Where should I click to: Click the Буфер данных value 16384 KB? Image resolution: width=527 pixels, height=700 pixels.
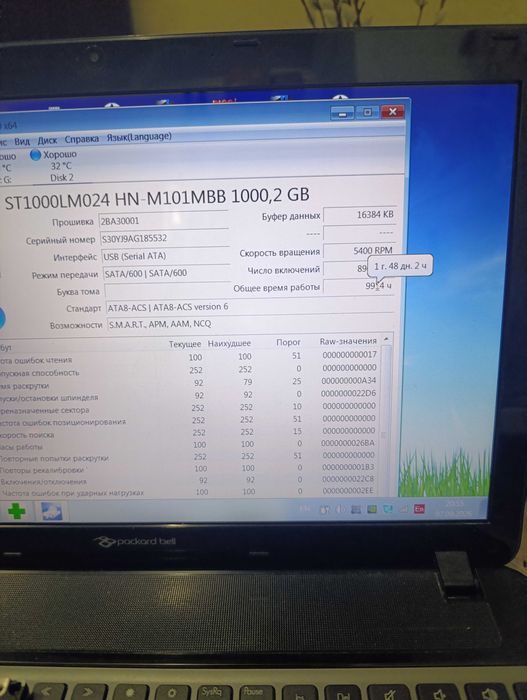point(359,215)
